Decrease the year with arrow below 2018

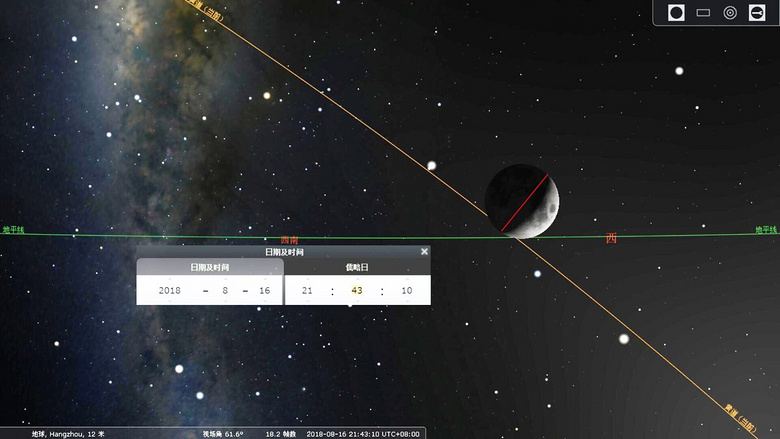click(170, 301)
